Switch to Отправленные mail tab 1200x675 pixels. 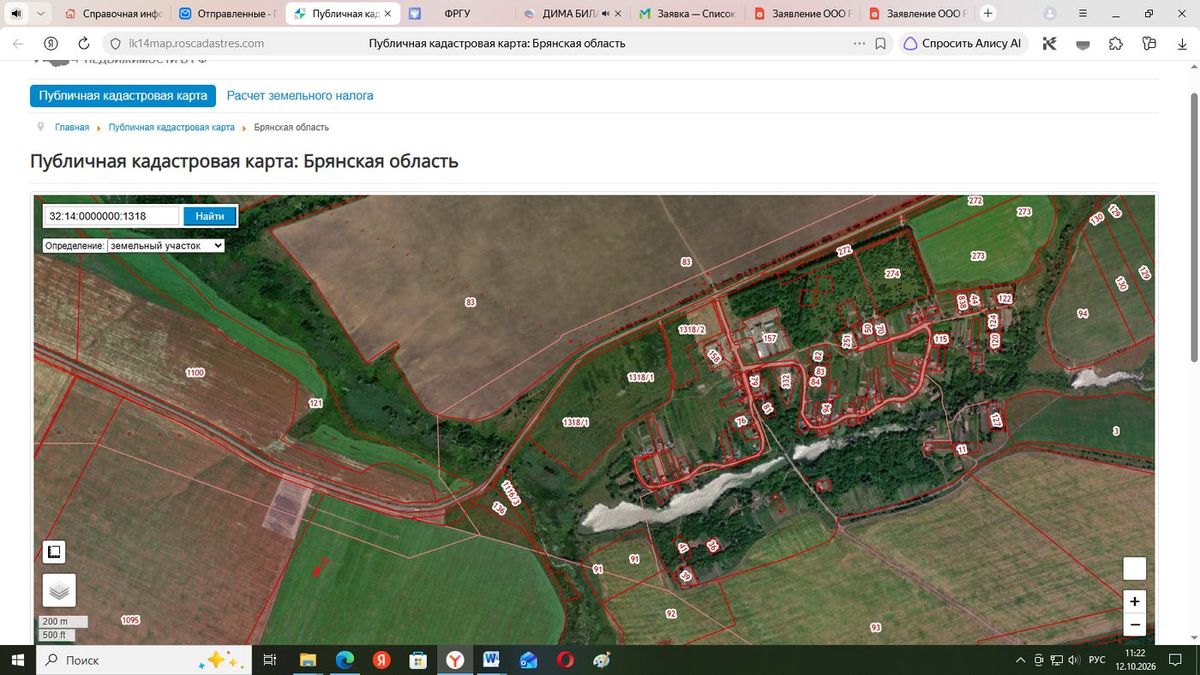point(228,14)
